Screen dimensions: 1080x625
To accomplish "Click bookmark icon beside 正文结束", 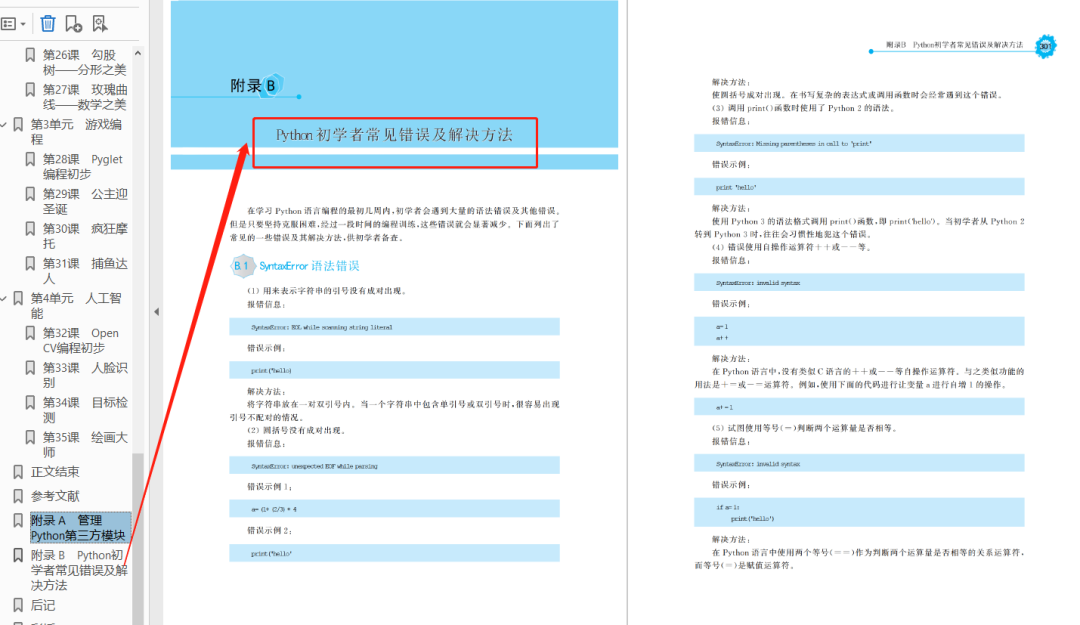I will click(19, 472).
